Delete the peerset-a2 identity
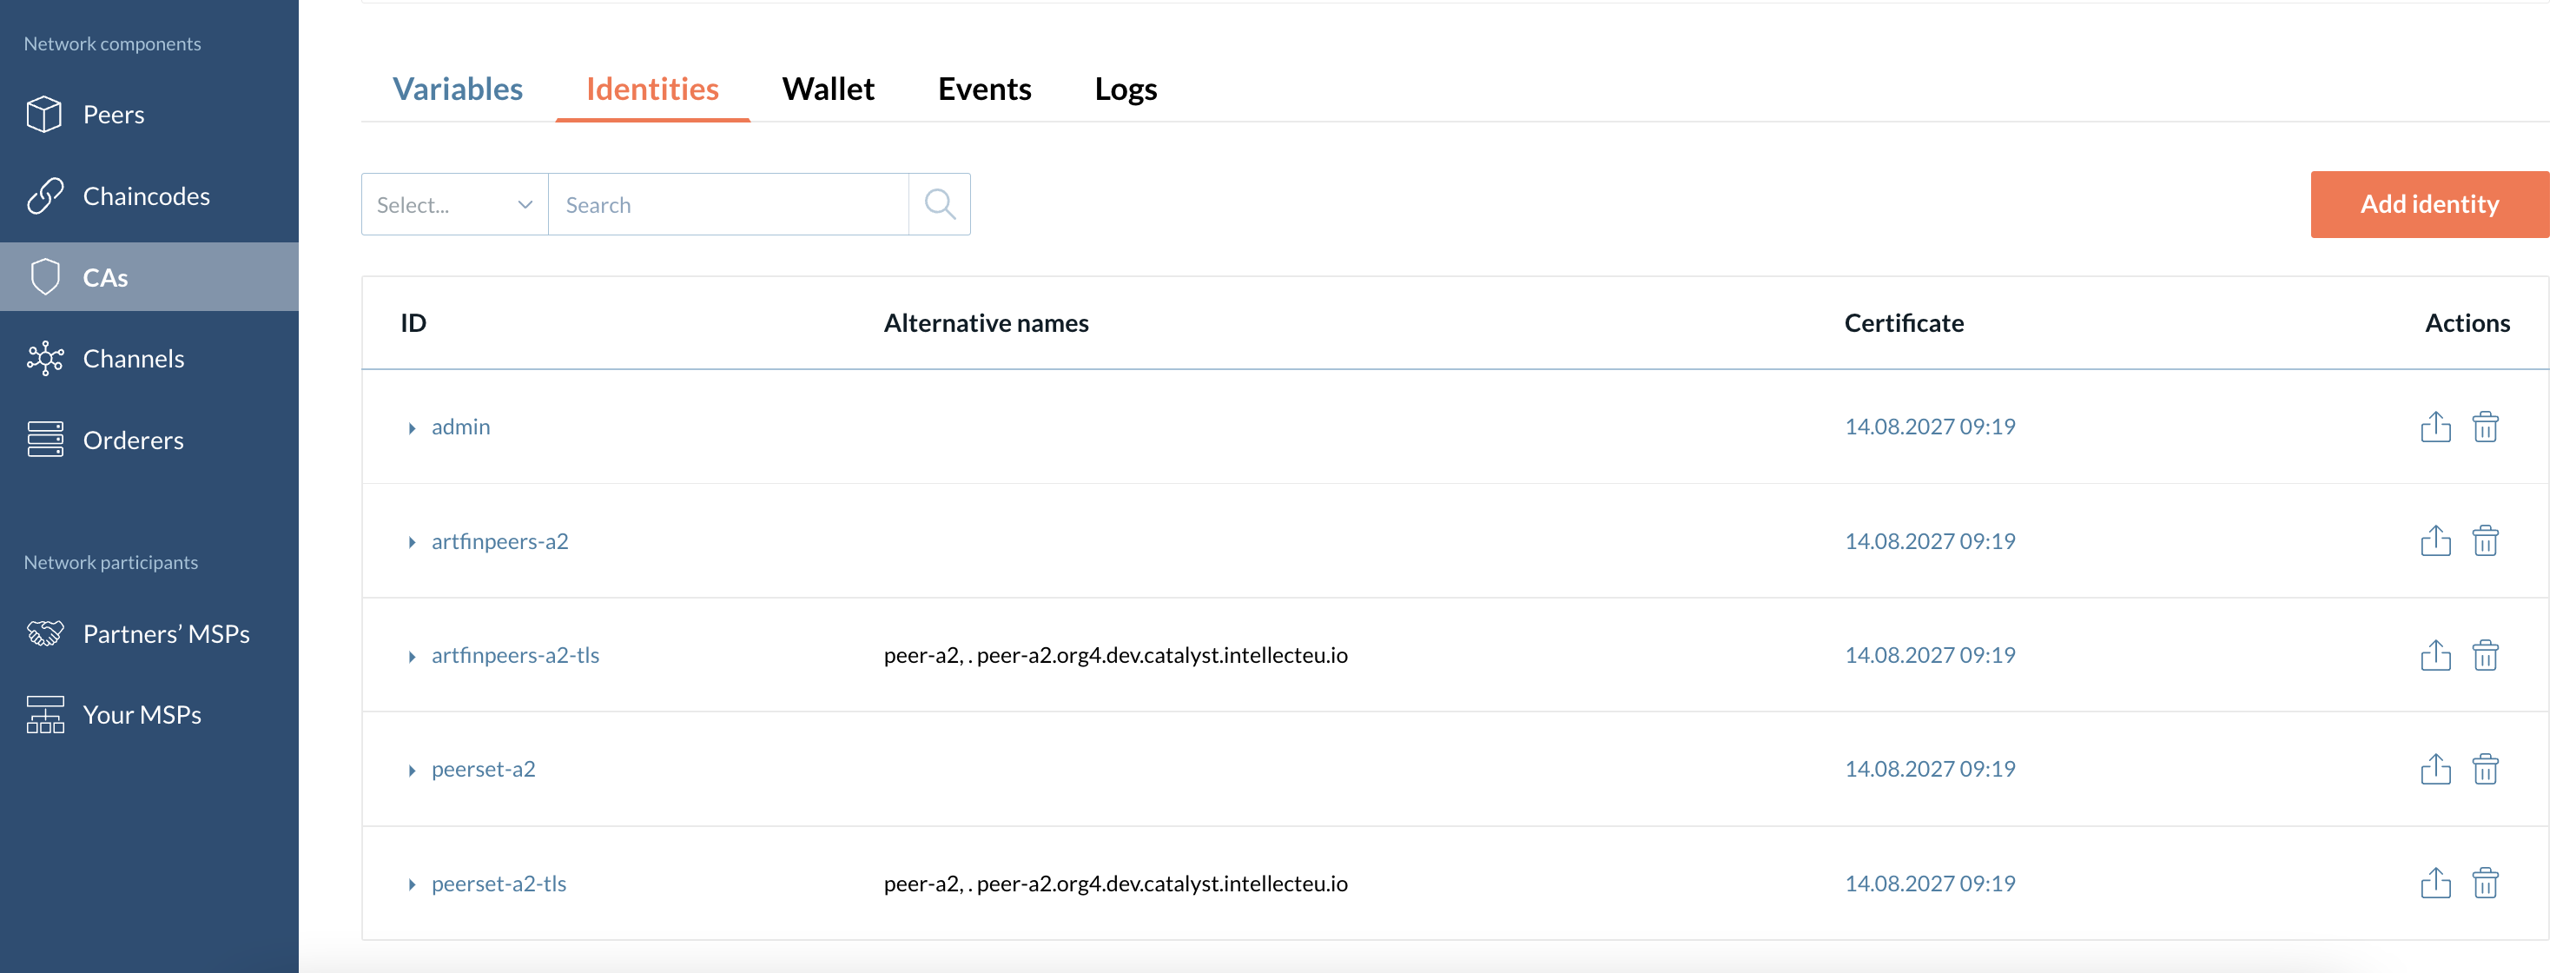Viewport: 2576px width, 973px height. (x=2485, y=769)
